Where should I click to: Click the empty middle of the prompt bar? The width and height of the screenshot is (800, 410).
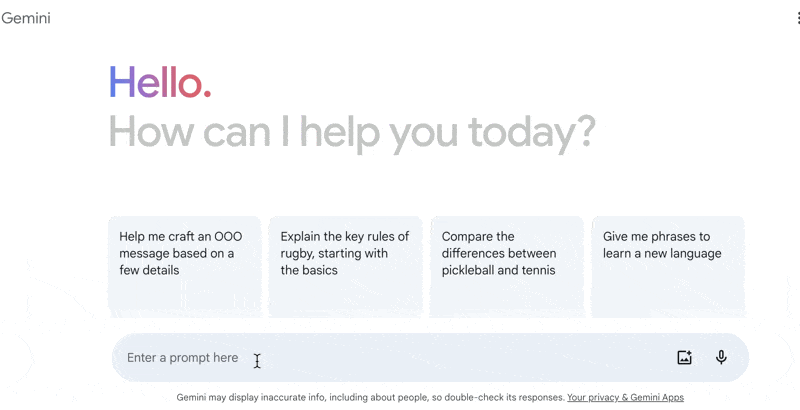pyautogui.click(x=459, y=357)
